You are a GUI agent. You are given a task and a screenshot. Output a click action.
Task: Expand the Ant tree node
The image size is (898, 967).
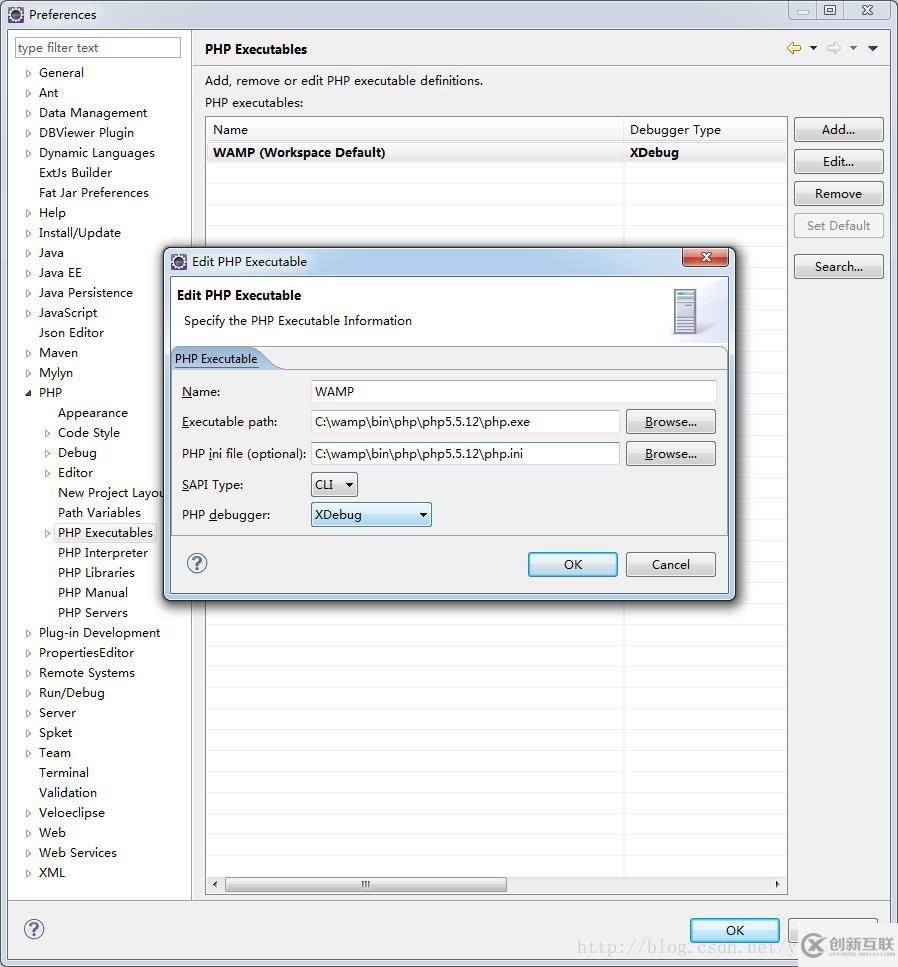(x=28, y=93)
